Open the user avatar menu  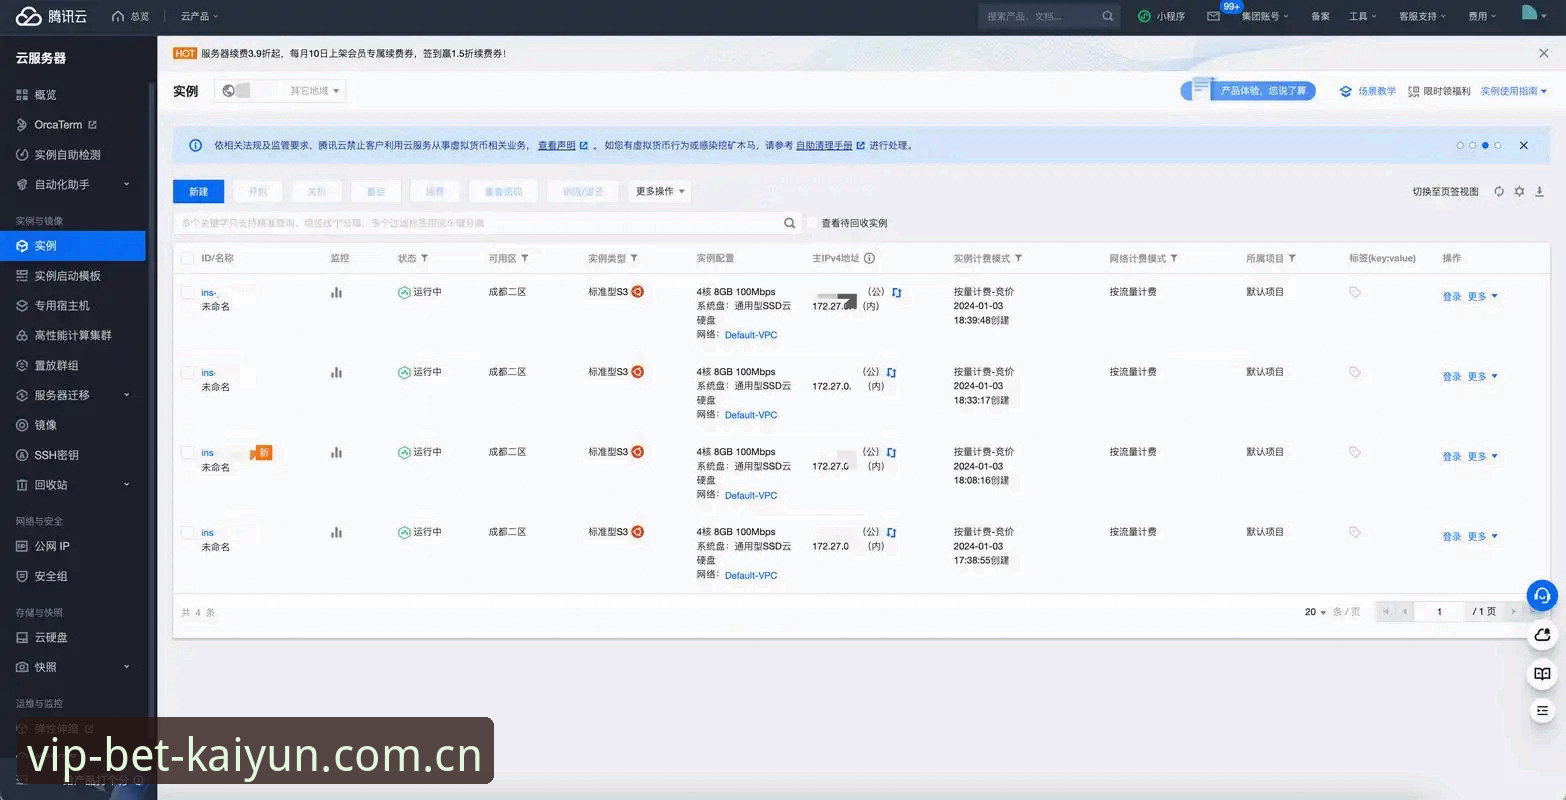[1533, 14]
